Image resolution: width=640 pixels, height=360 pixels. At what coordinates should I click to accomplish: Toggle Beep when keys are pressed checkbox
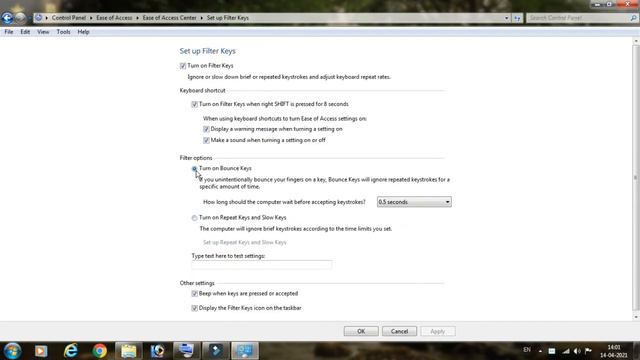click(x=194, y=293)
